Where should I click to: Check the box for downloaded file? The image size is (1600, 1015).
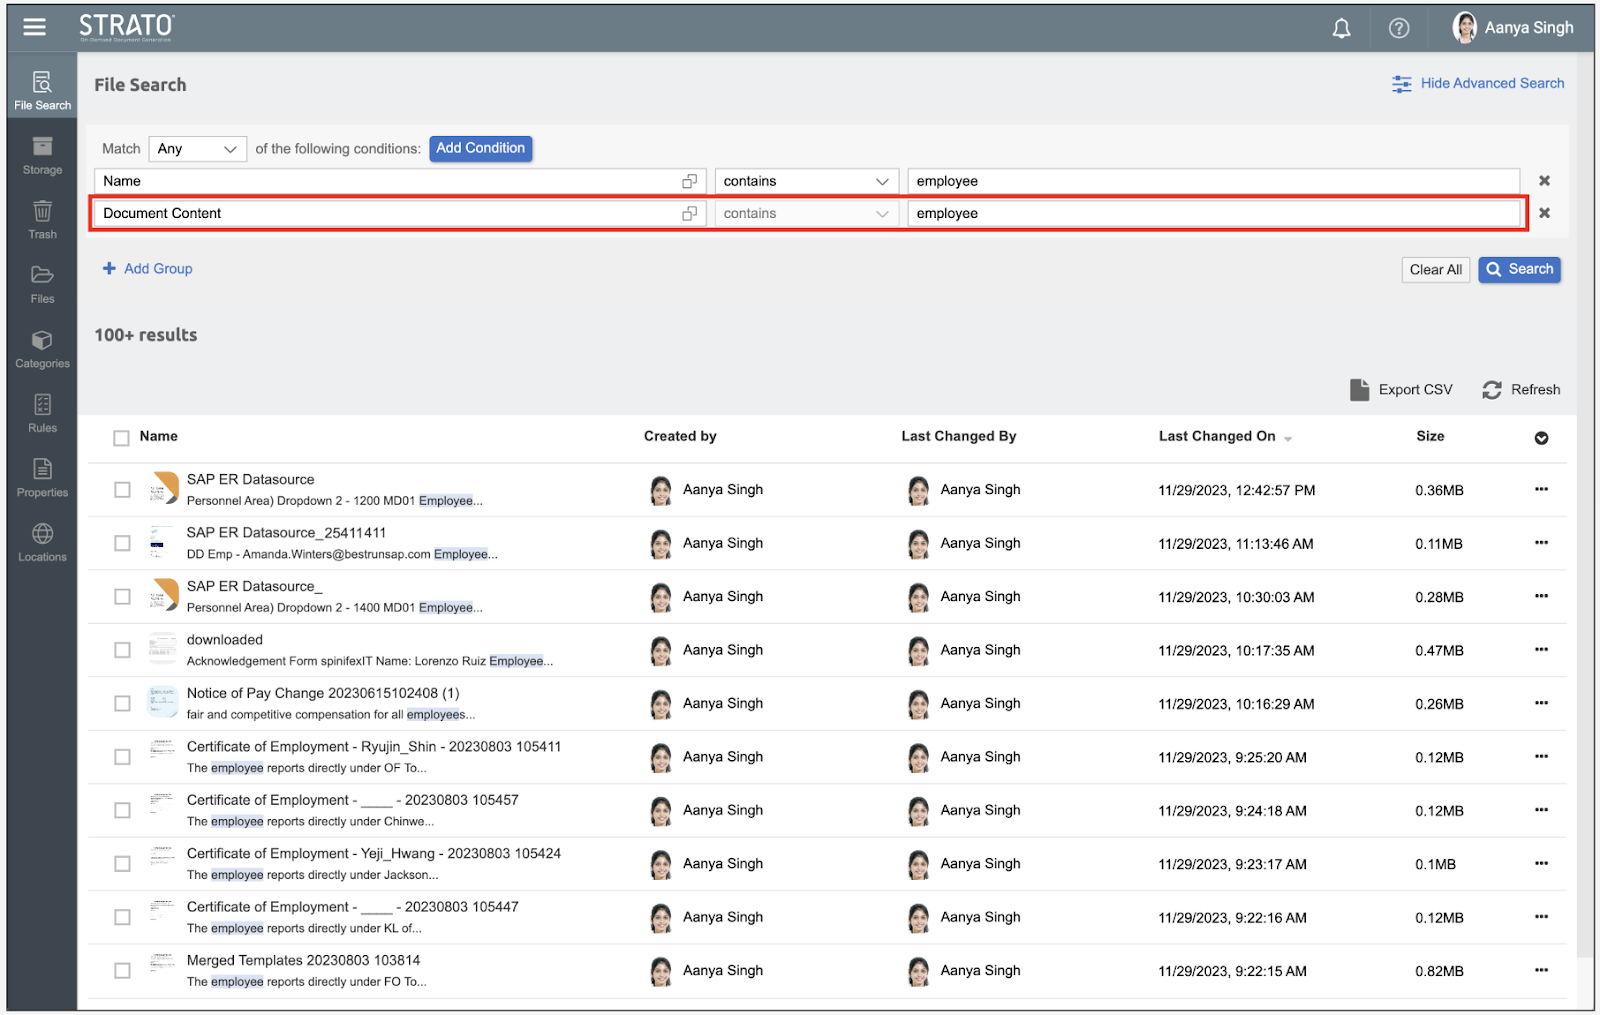[x=122, y=650]
